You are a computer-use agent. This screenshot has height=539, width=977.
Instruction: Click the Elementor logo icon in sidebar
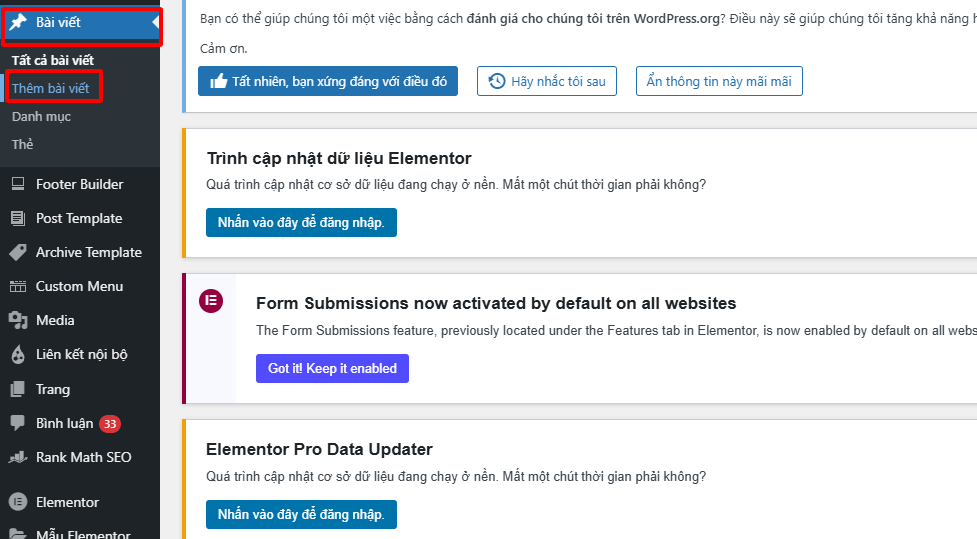click(18, 502)
